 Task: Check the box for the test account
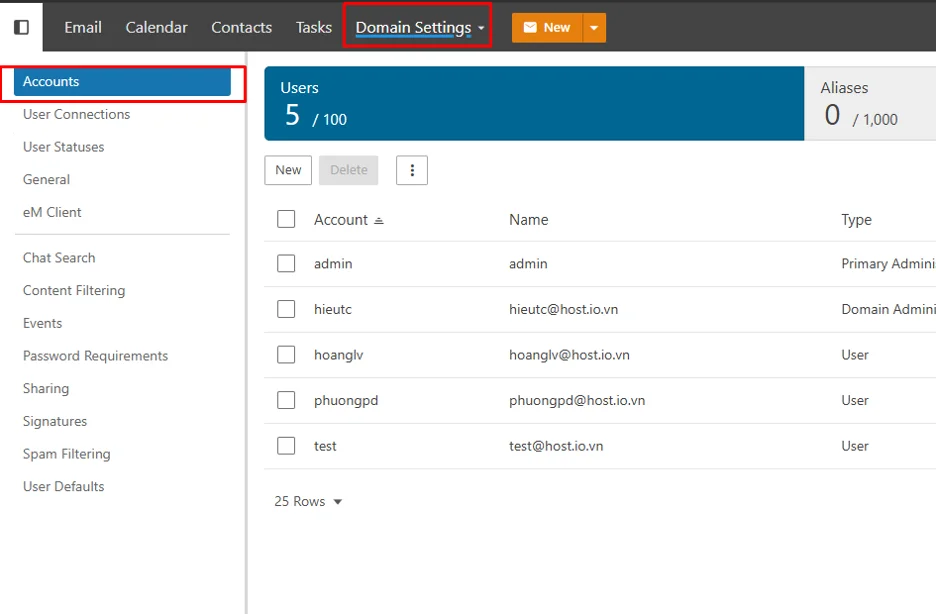[x=286, y=446]
